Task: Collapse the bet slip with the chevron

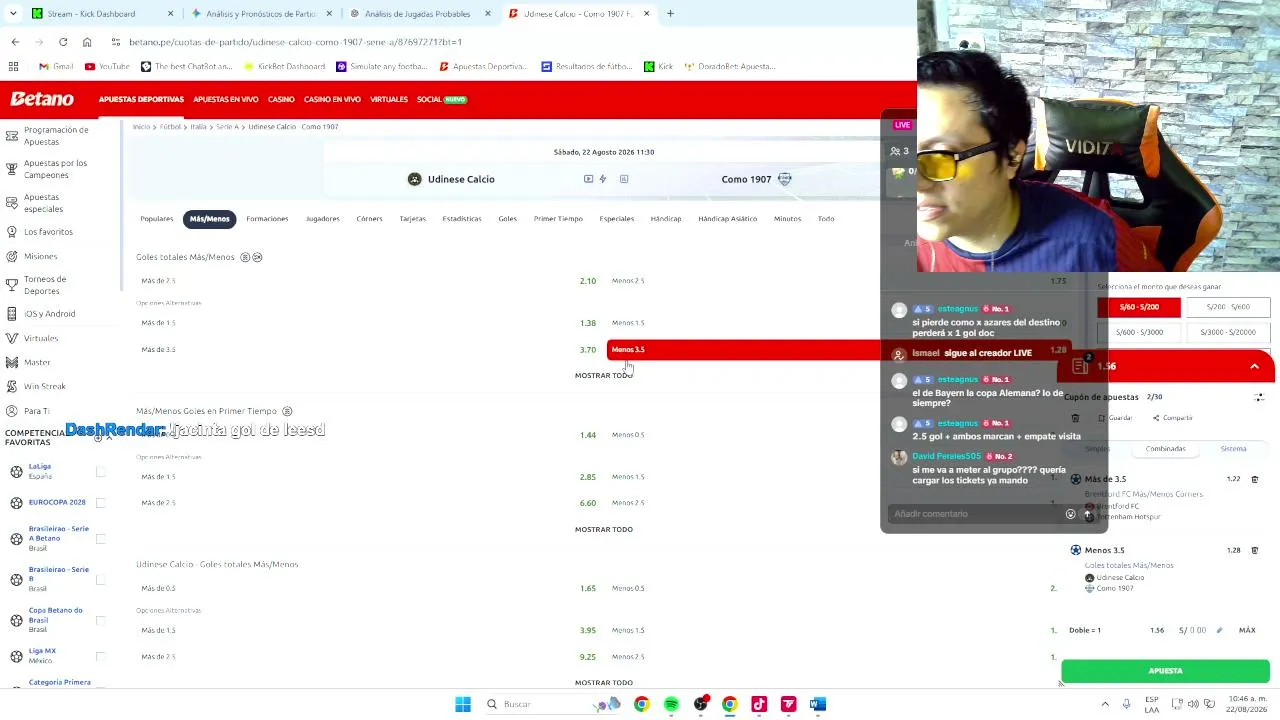Action: (1254, 367)
